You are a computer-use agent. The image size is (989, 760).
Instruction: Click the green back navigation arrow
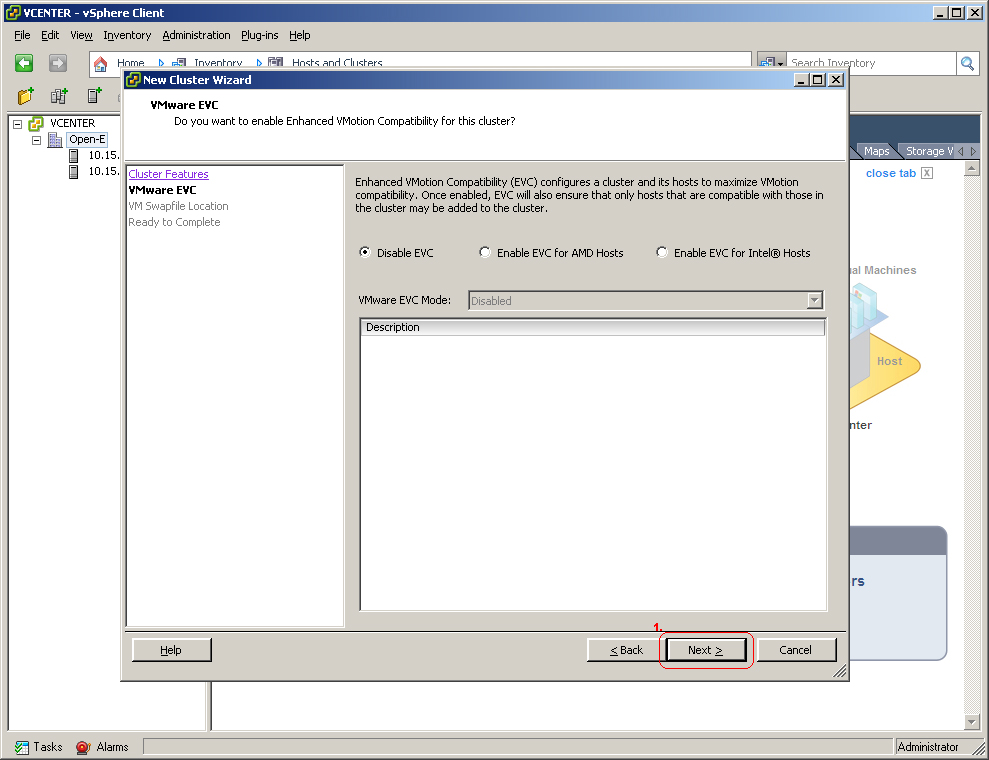pyautogui.click(x=24, y=63)
